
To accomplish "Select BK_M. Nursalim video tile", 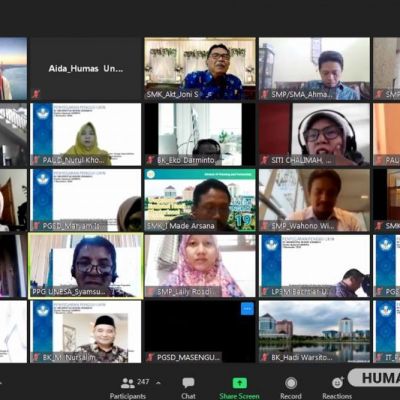I will click(x=86, y=332).
